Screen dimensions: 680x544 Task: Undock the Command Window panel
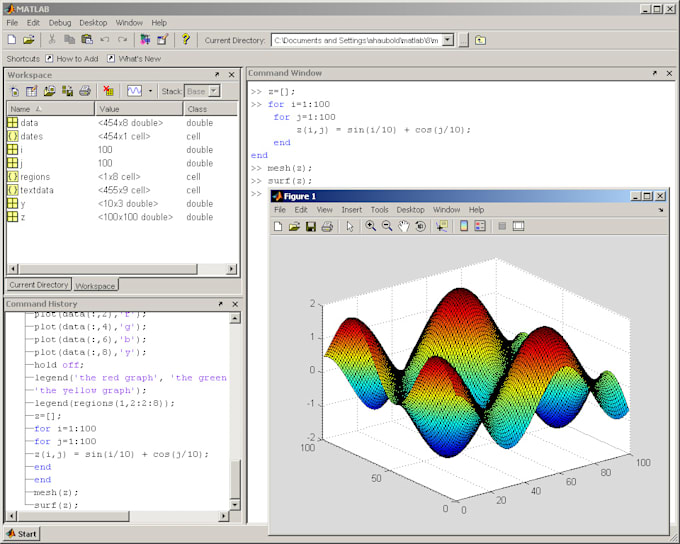point(655,73)
